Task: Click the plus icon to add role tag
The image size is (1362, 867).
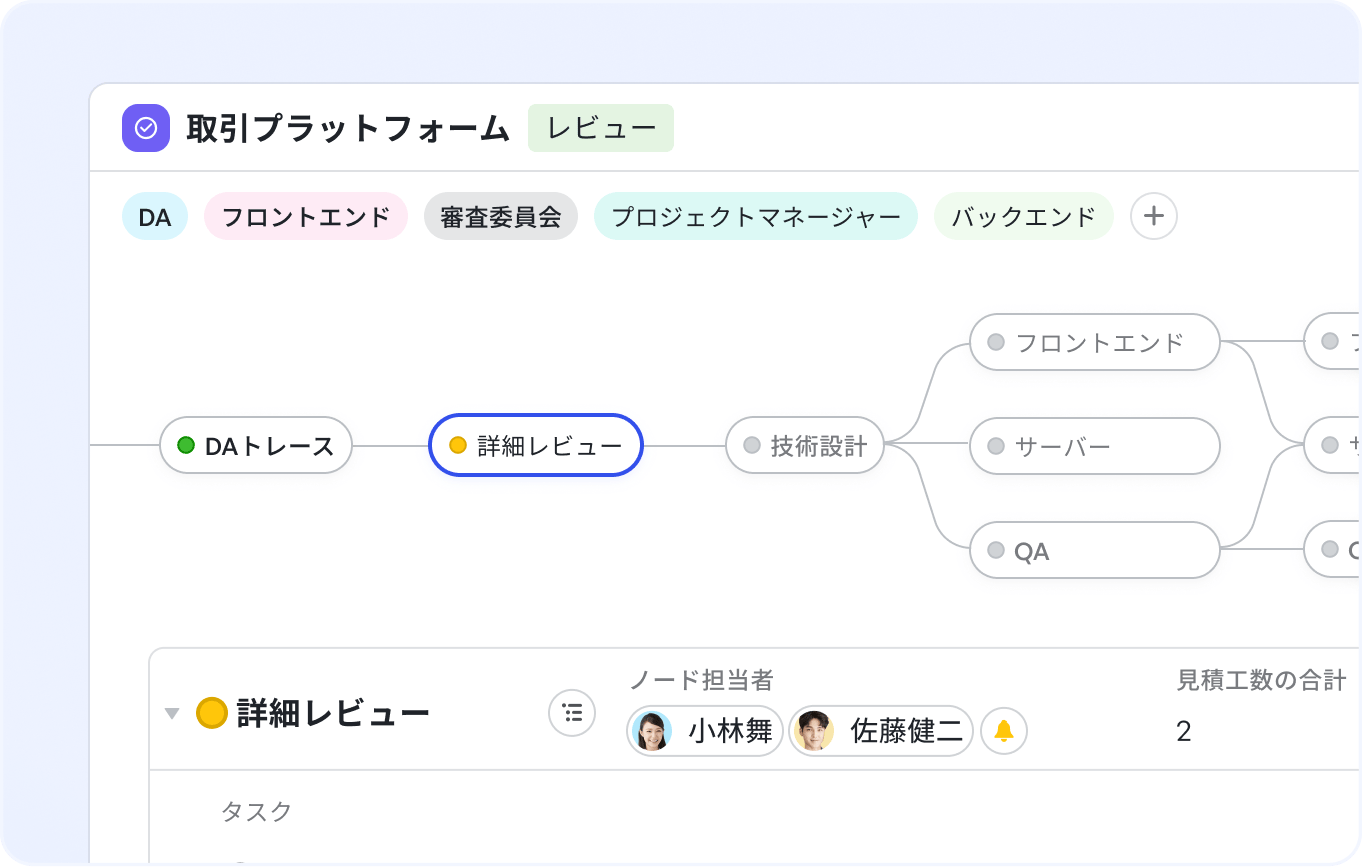Action: (x=1153, y=216)
